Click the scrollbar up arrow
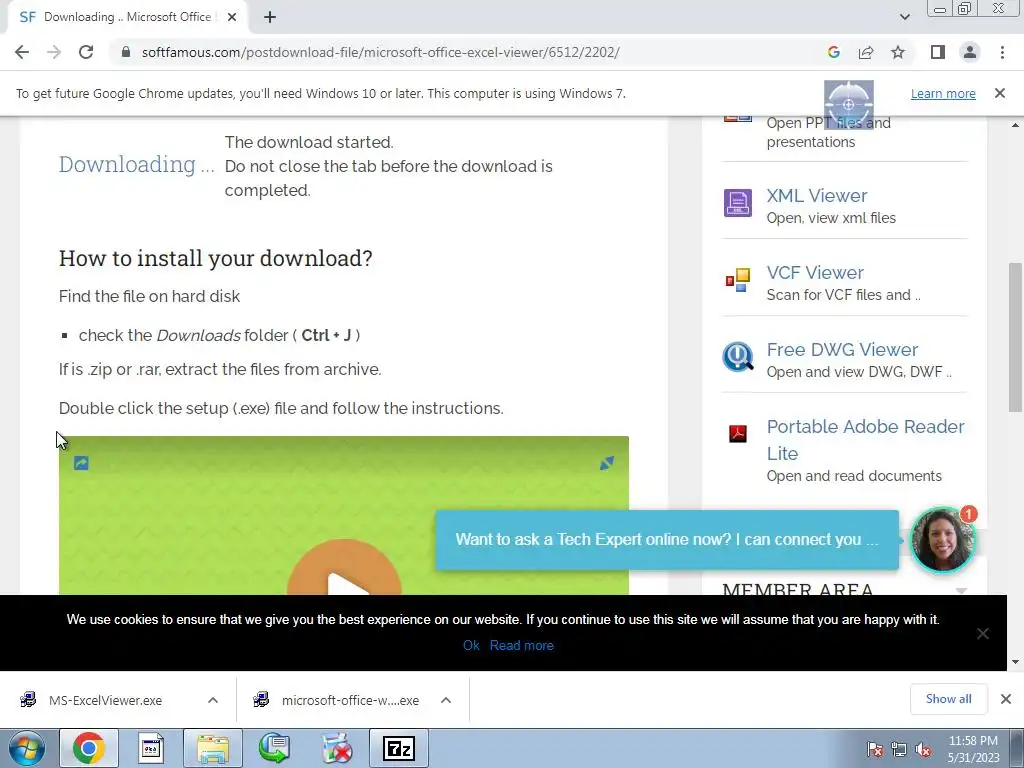The height and width of the screenshot is (768, 1024). (1015, 125)
